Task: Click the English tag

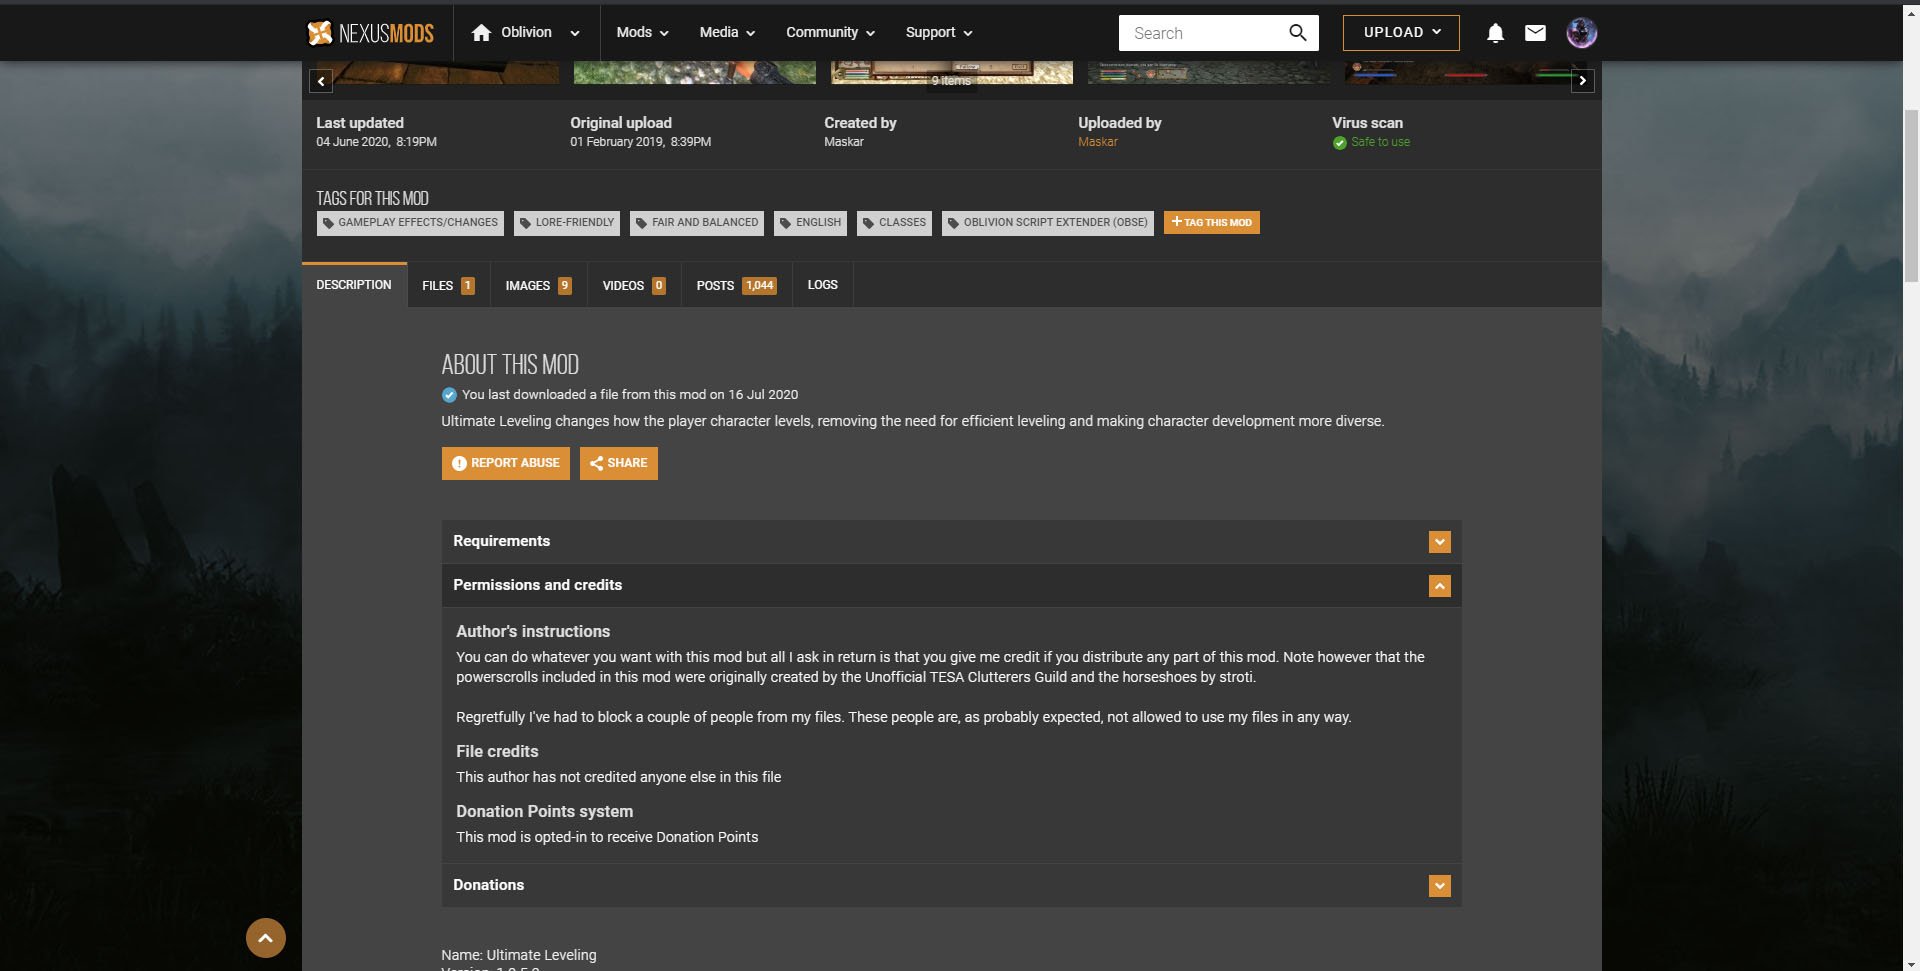Action: (x=810, y=223)
